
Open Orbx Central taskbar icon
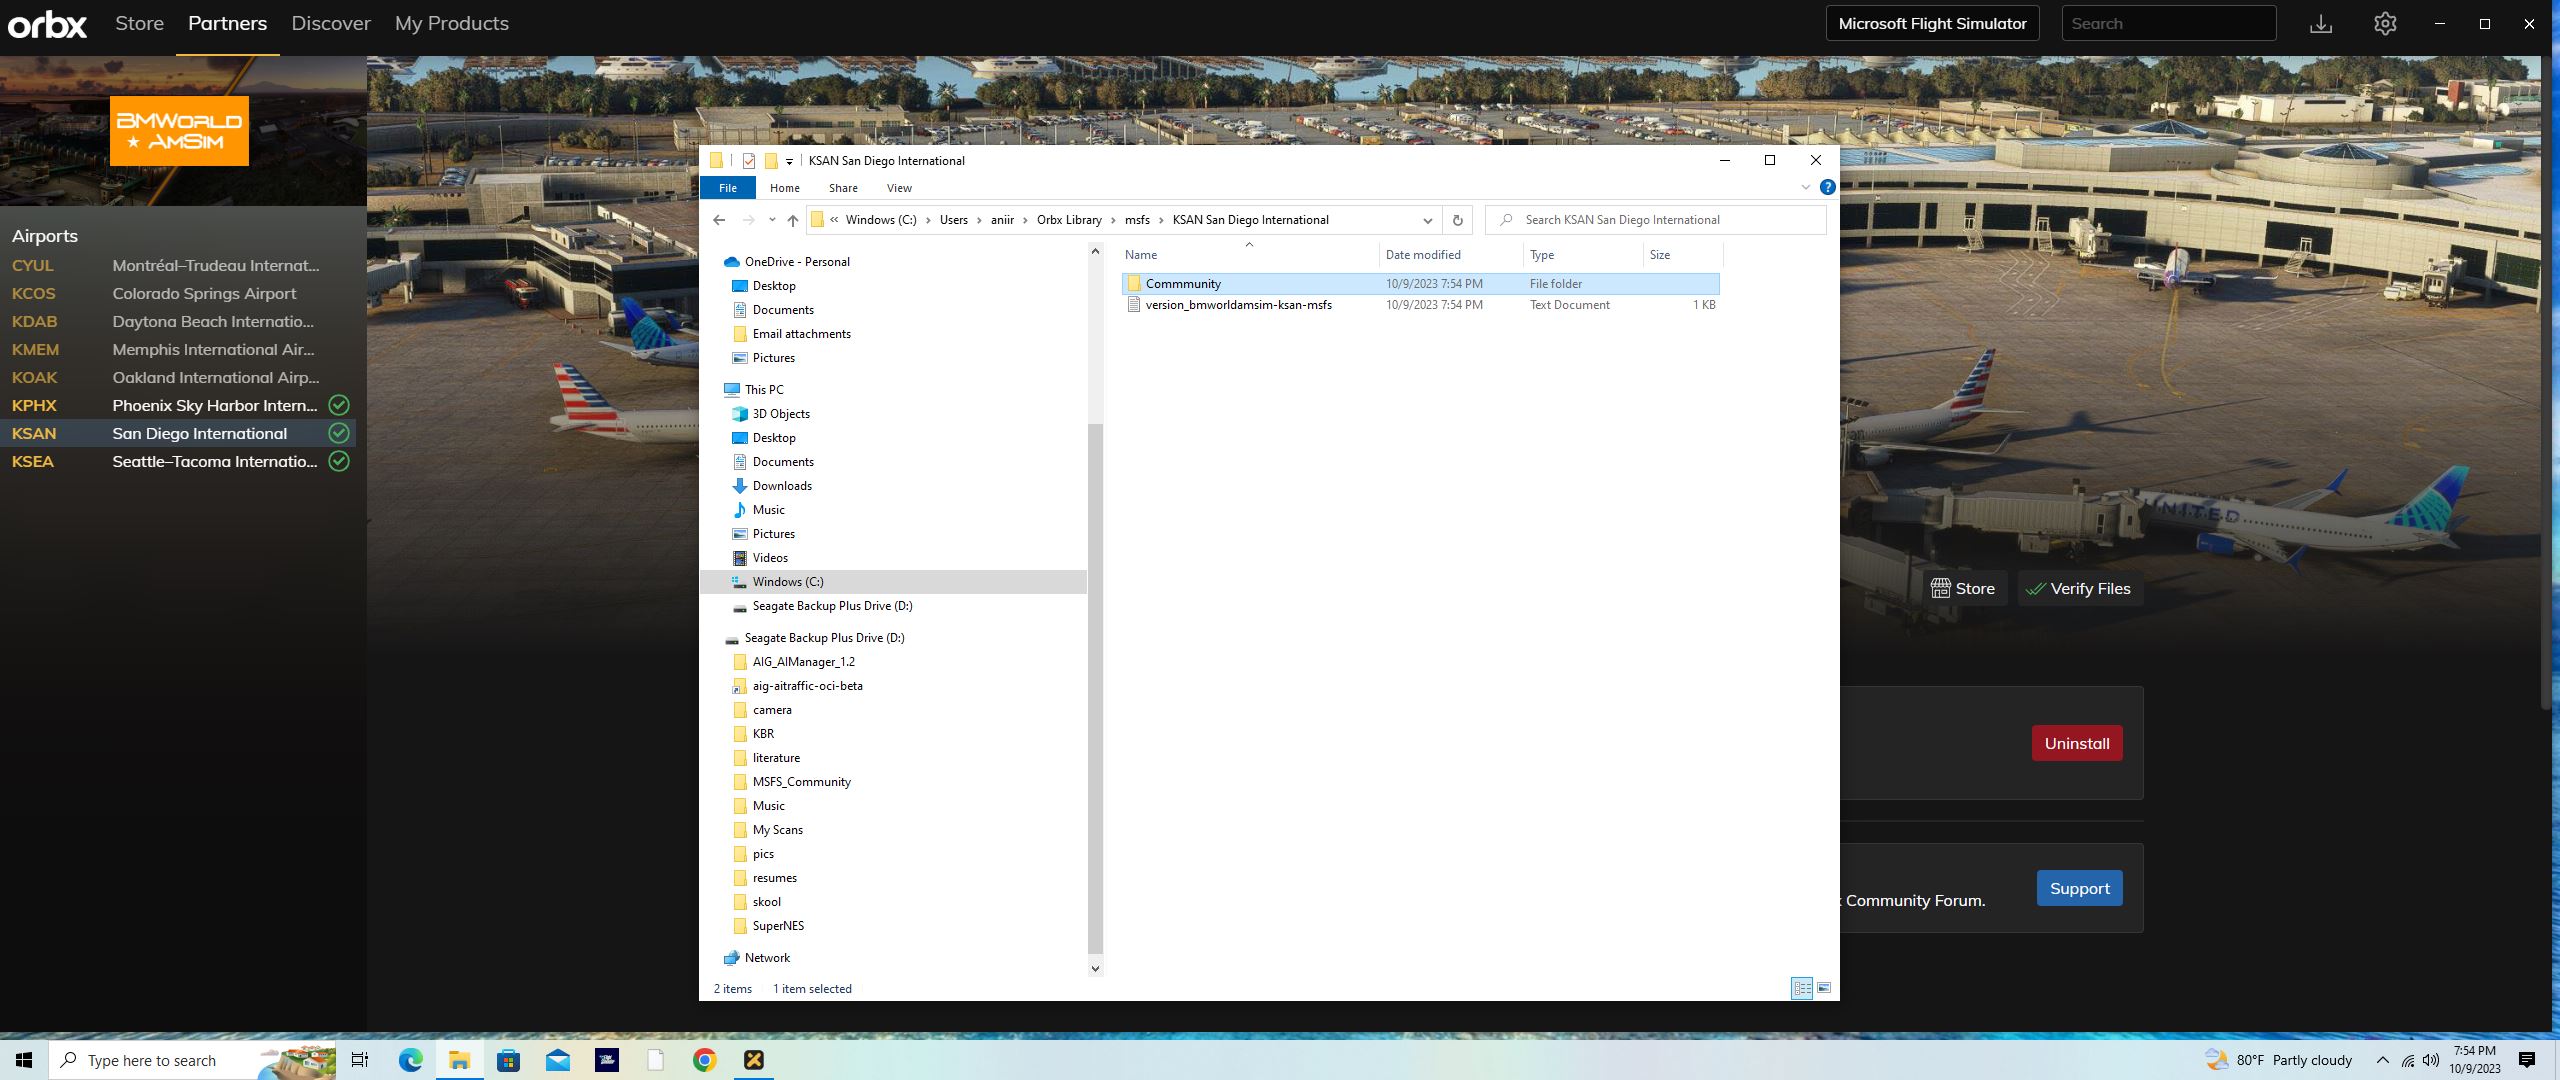click(x=753, y=1060)
